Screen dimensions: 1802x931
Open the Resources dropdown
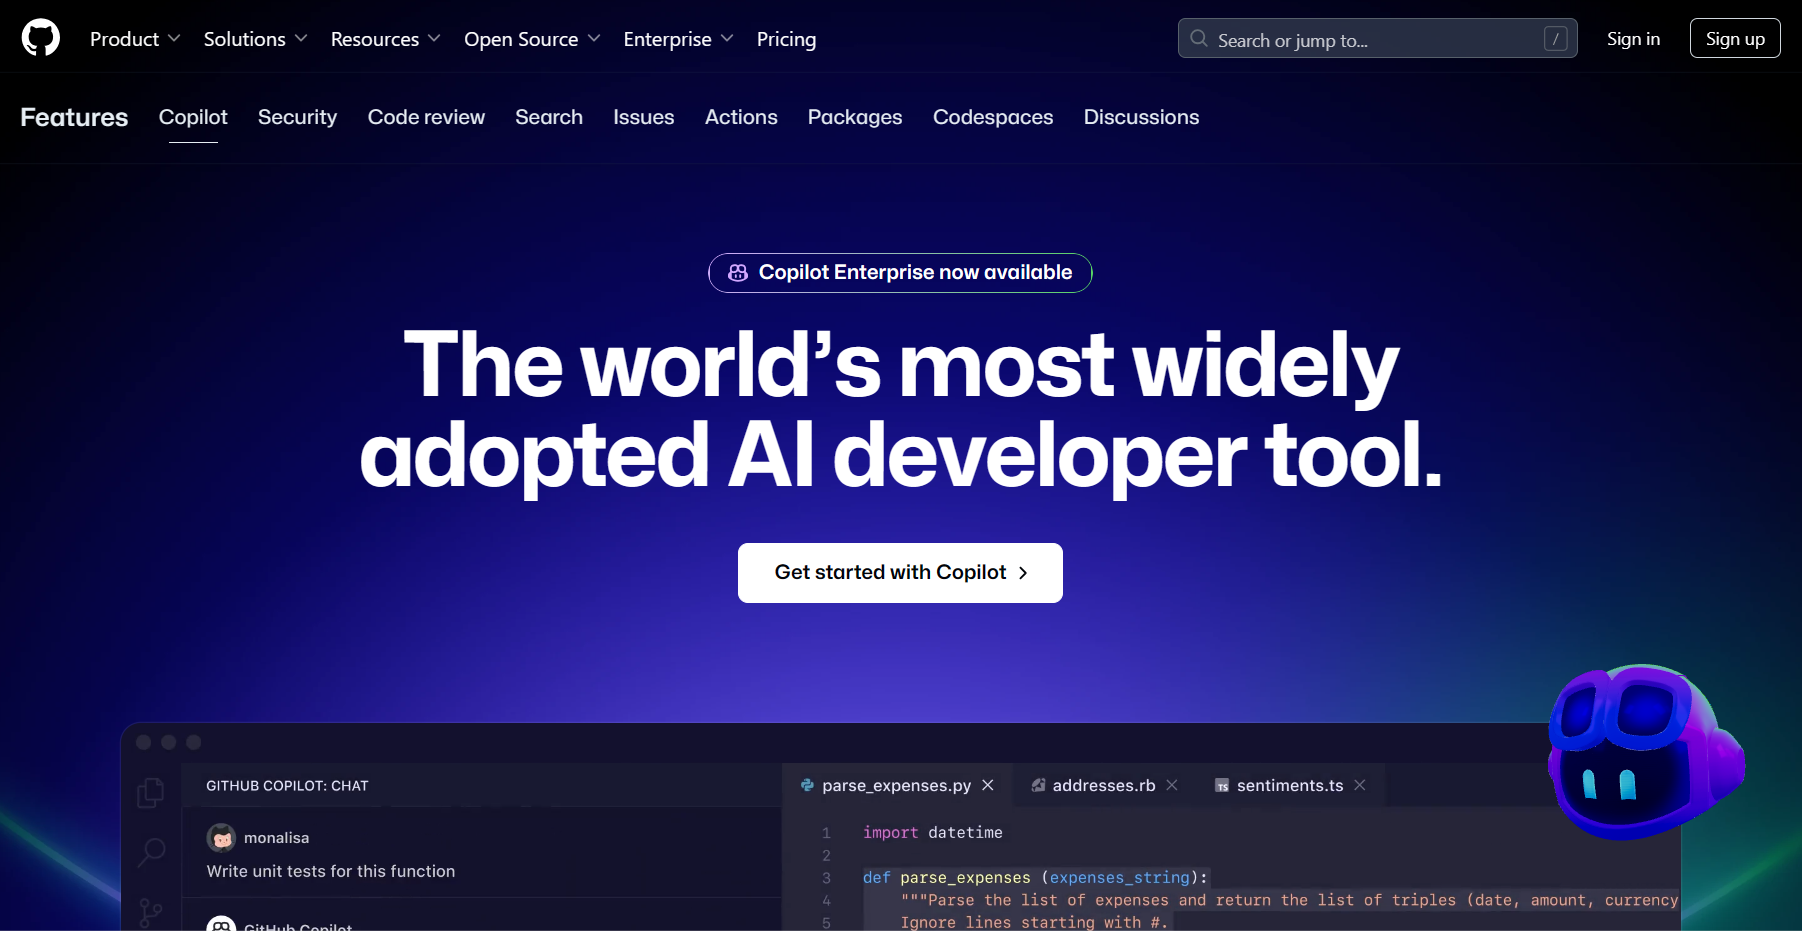(x=385, y=39)
